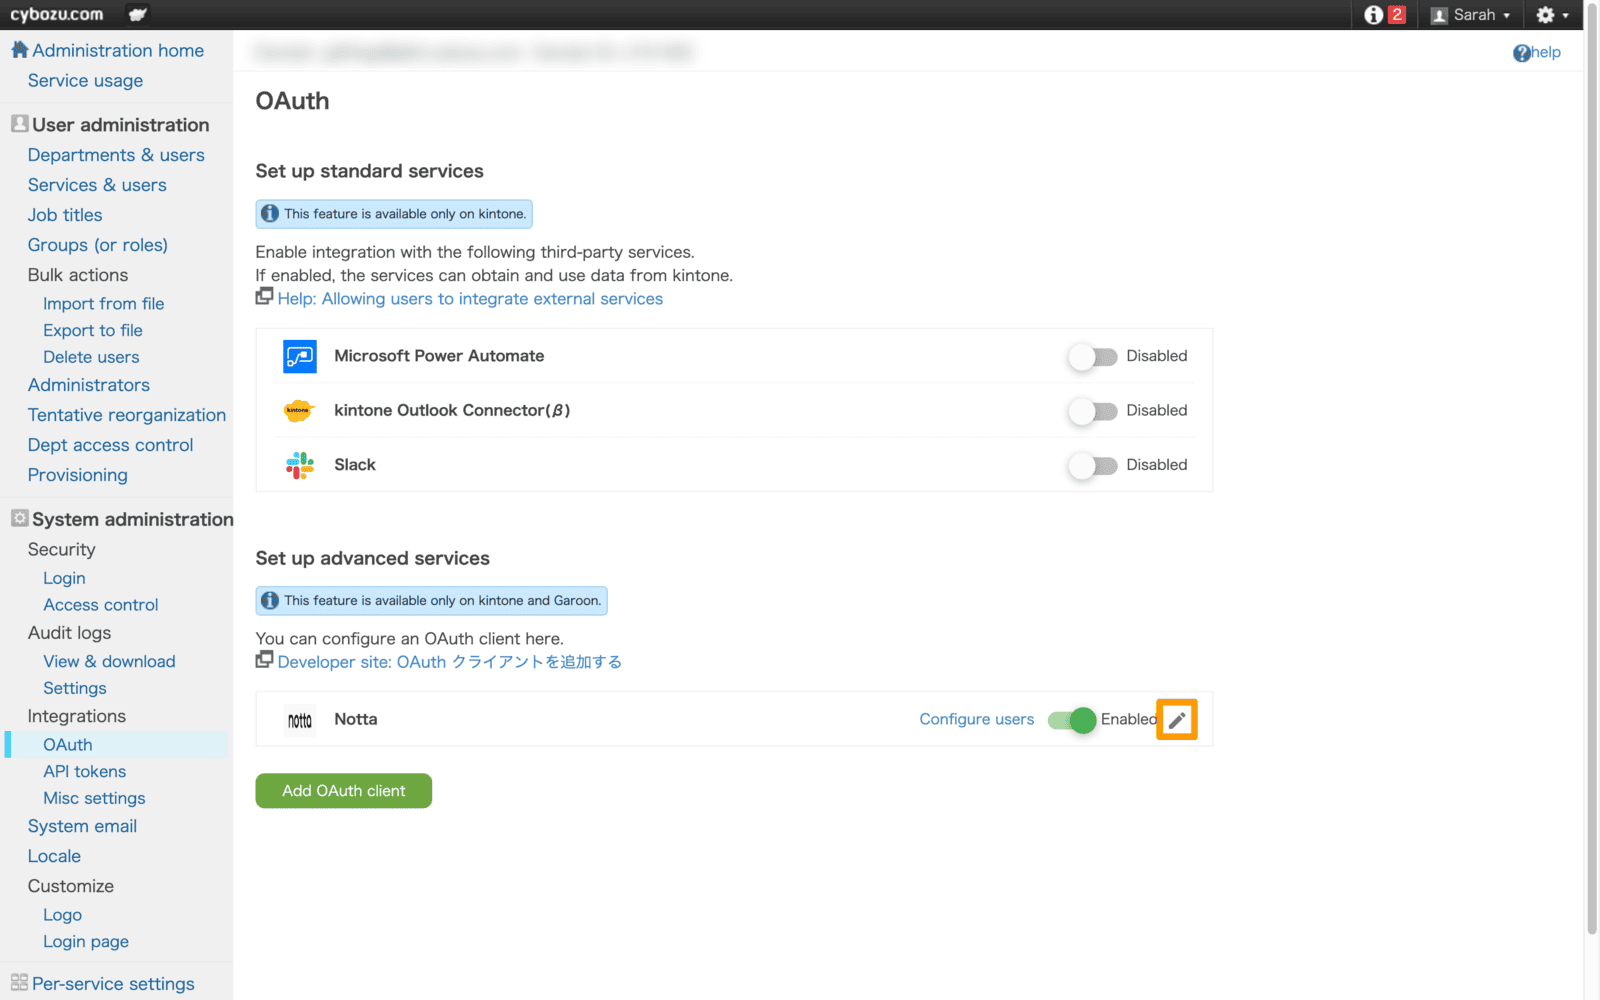1600x1000 pixels.
Task: Click the kintone Outlook Connector logo
Action: [x=299, y=410]
